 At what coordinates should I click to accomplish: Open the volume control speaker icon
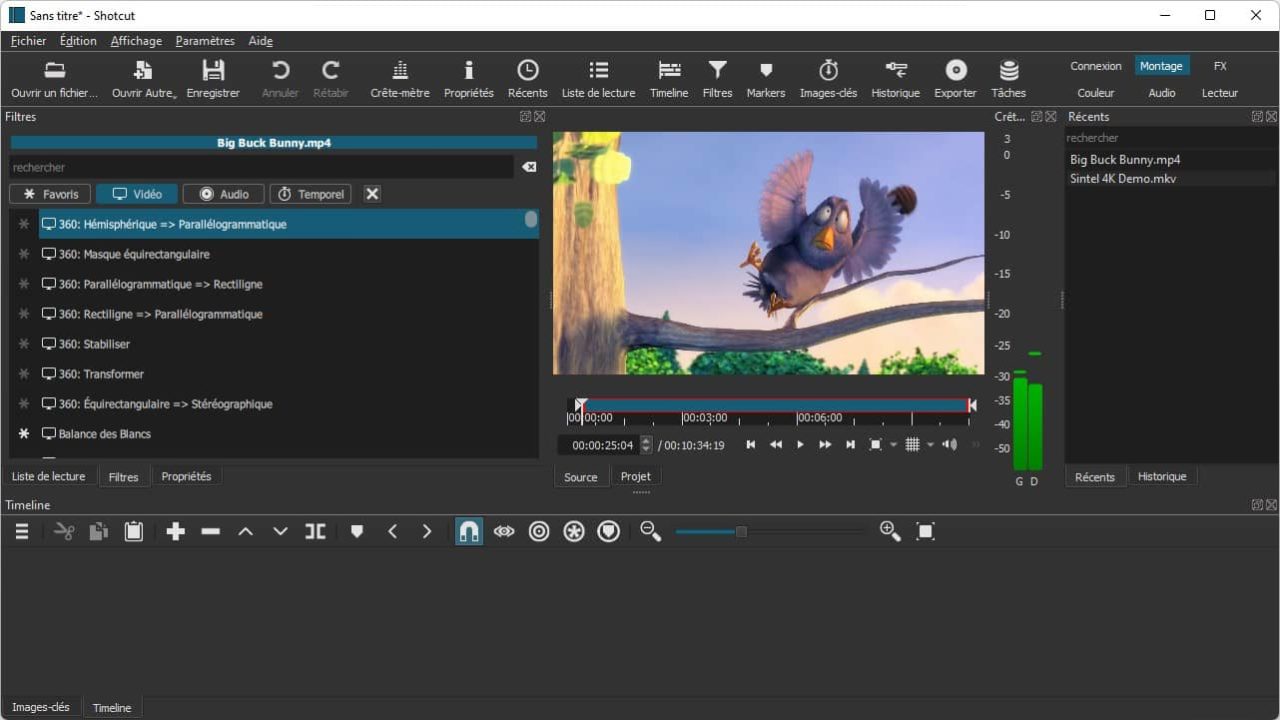point(949,445)
